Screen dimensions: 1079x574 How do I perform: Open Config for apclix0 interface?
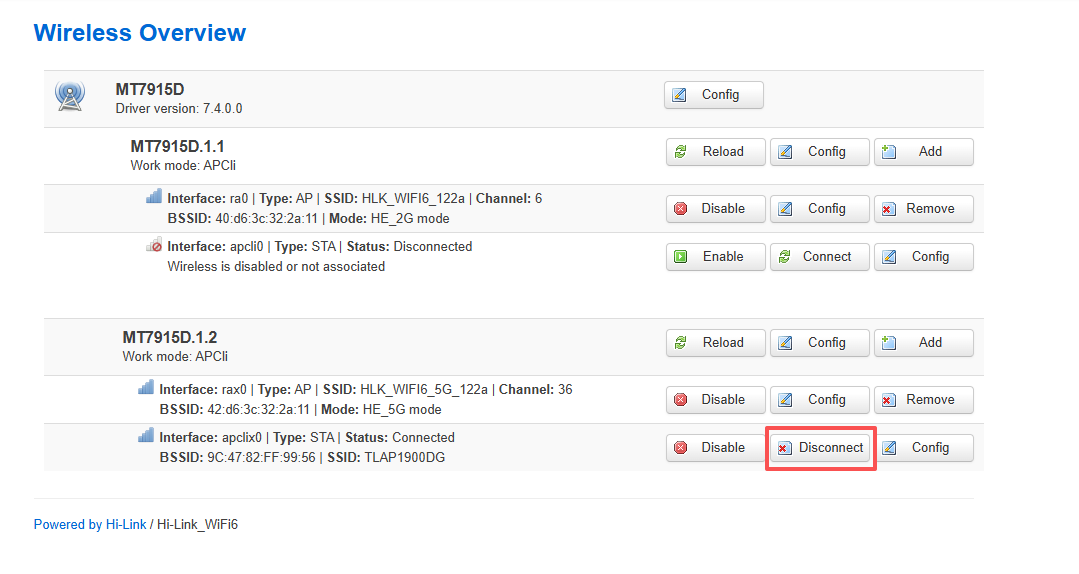click(x=923, y=448)
